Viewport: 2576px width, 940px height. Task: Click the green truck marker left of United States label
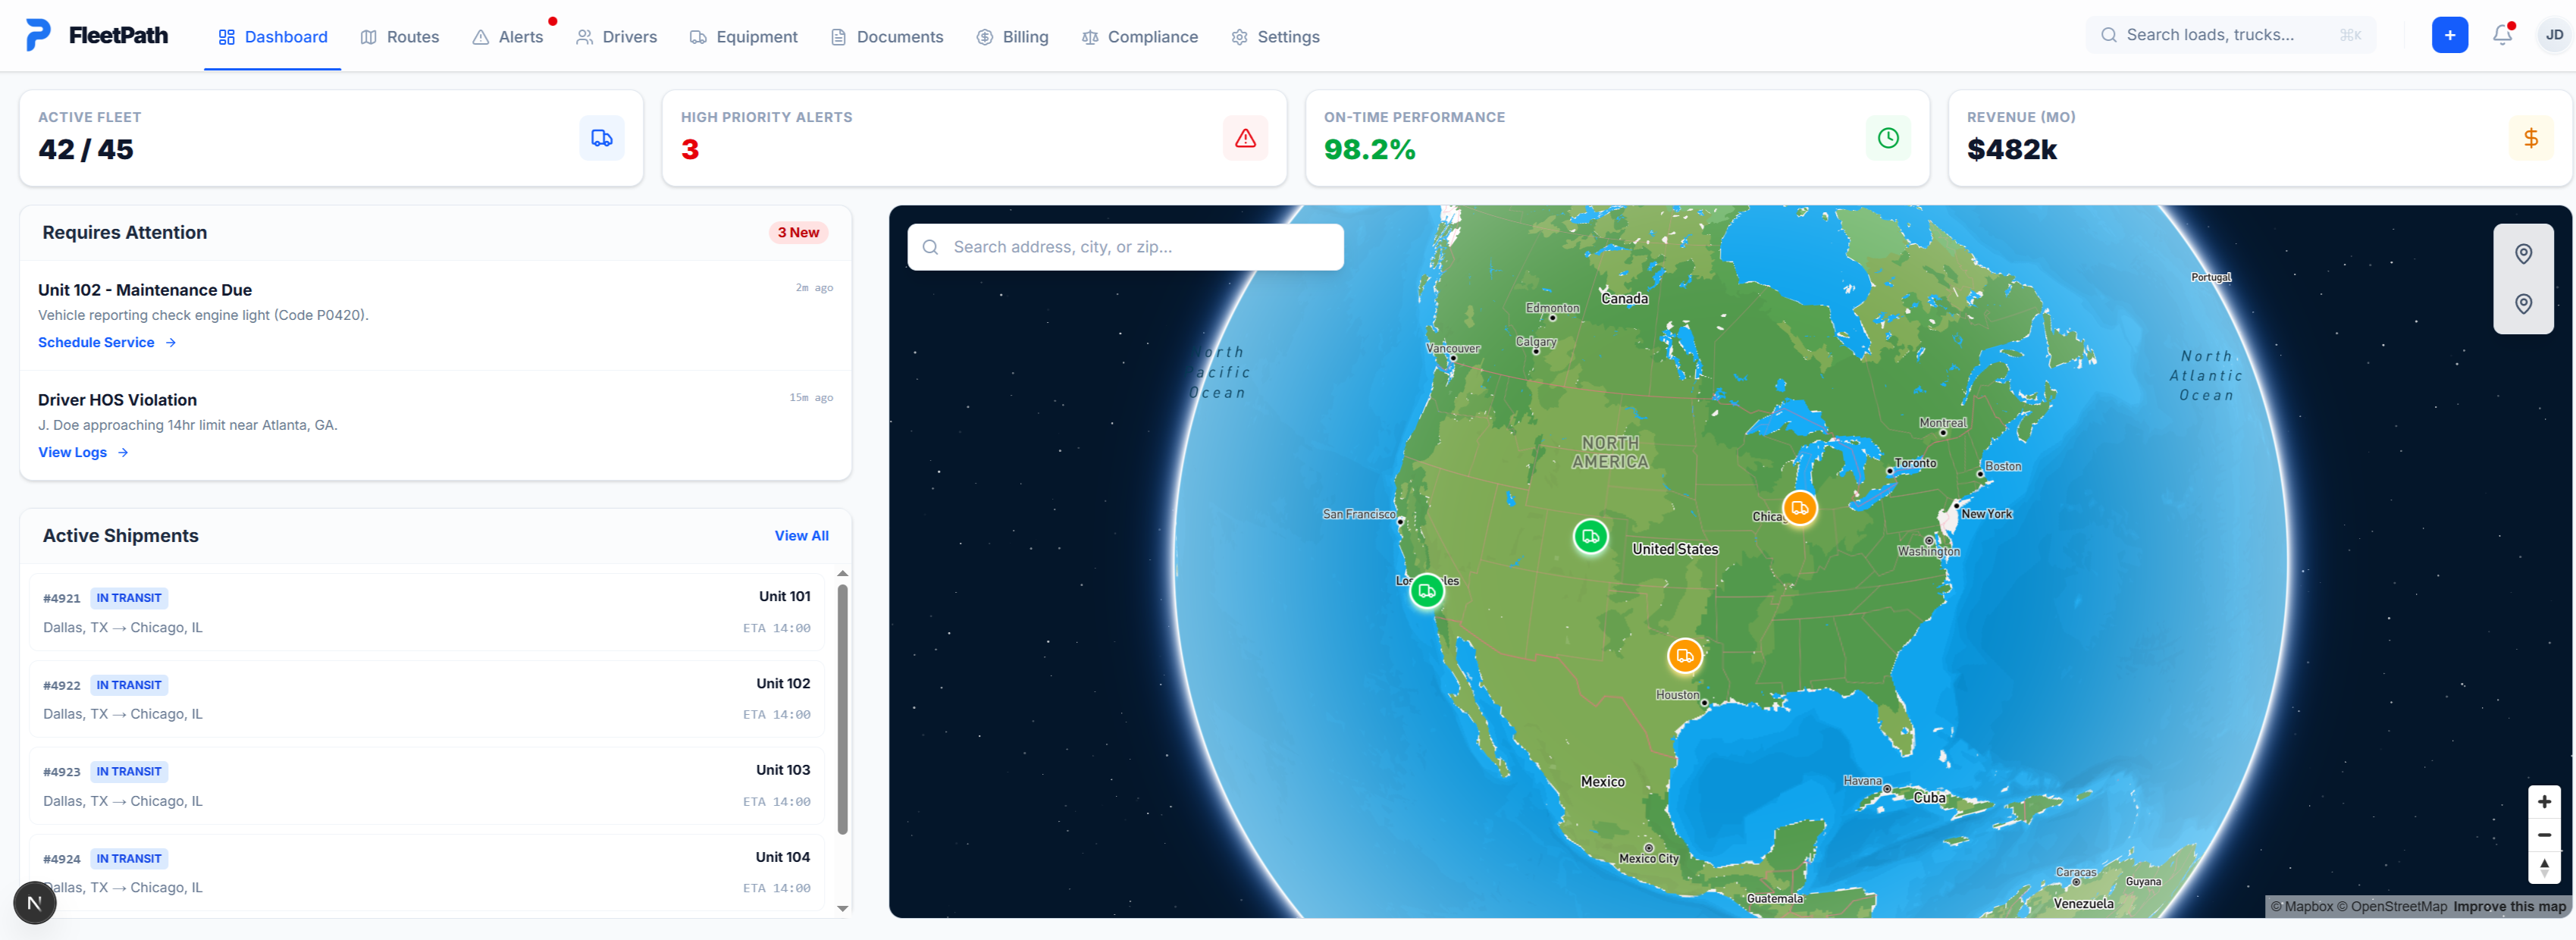point(1590,537)
